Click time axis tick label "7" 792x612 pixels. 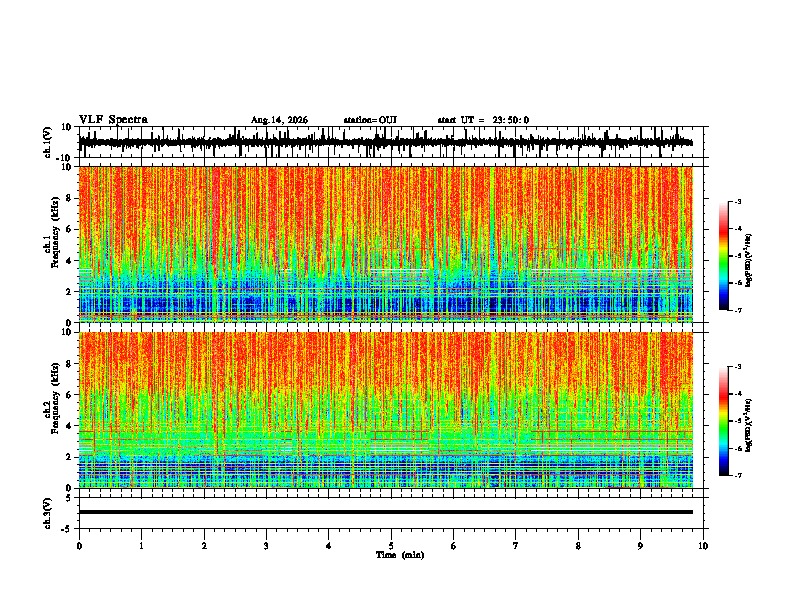tap(516, 546)
